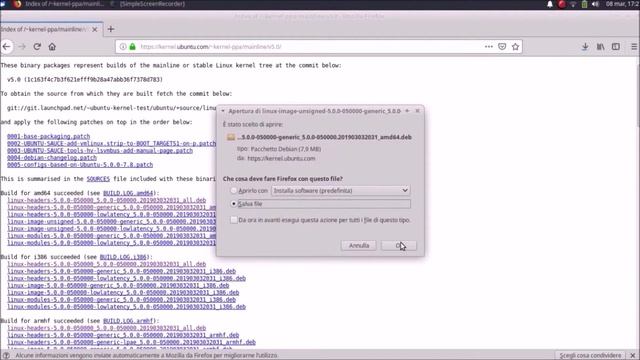Viewport: 640px width, 360px height.
Task: Click the notification bell in system tray
Action: pyautogui.click(x=550, y=4)
